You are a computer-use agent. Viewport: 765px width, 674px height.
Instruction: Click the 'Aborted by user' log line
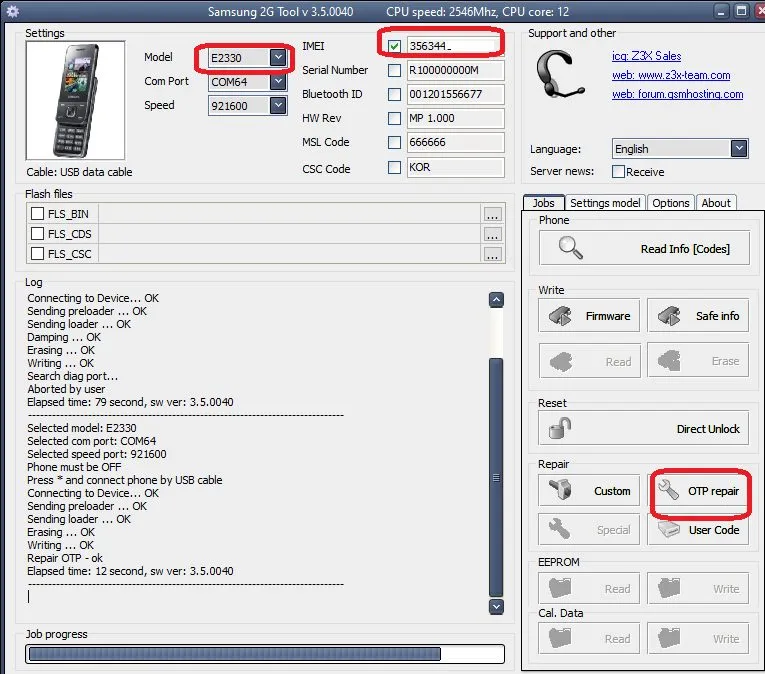click(x=66, y=389)
